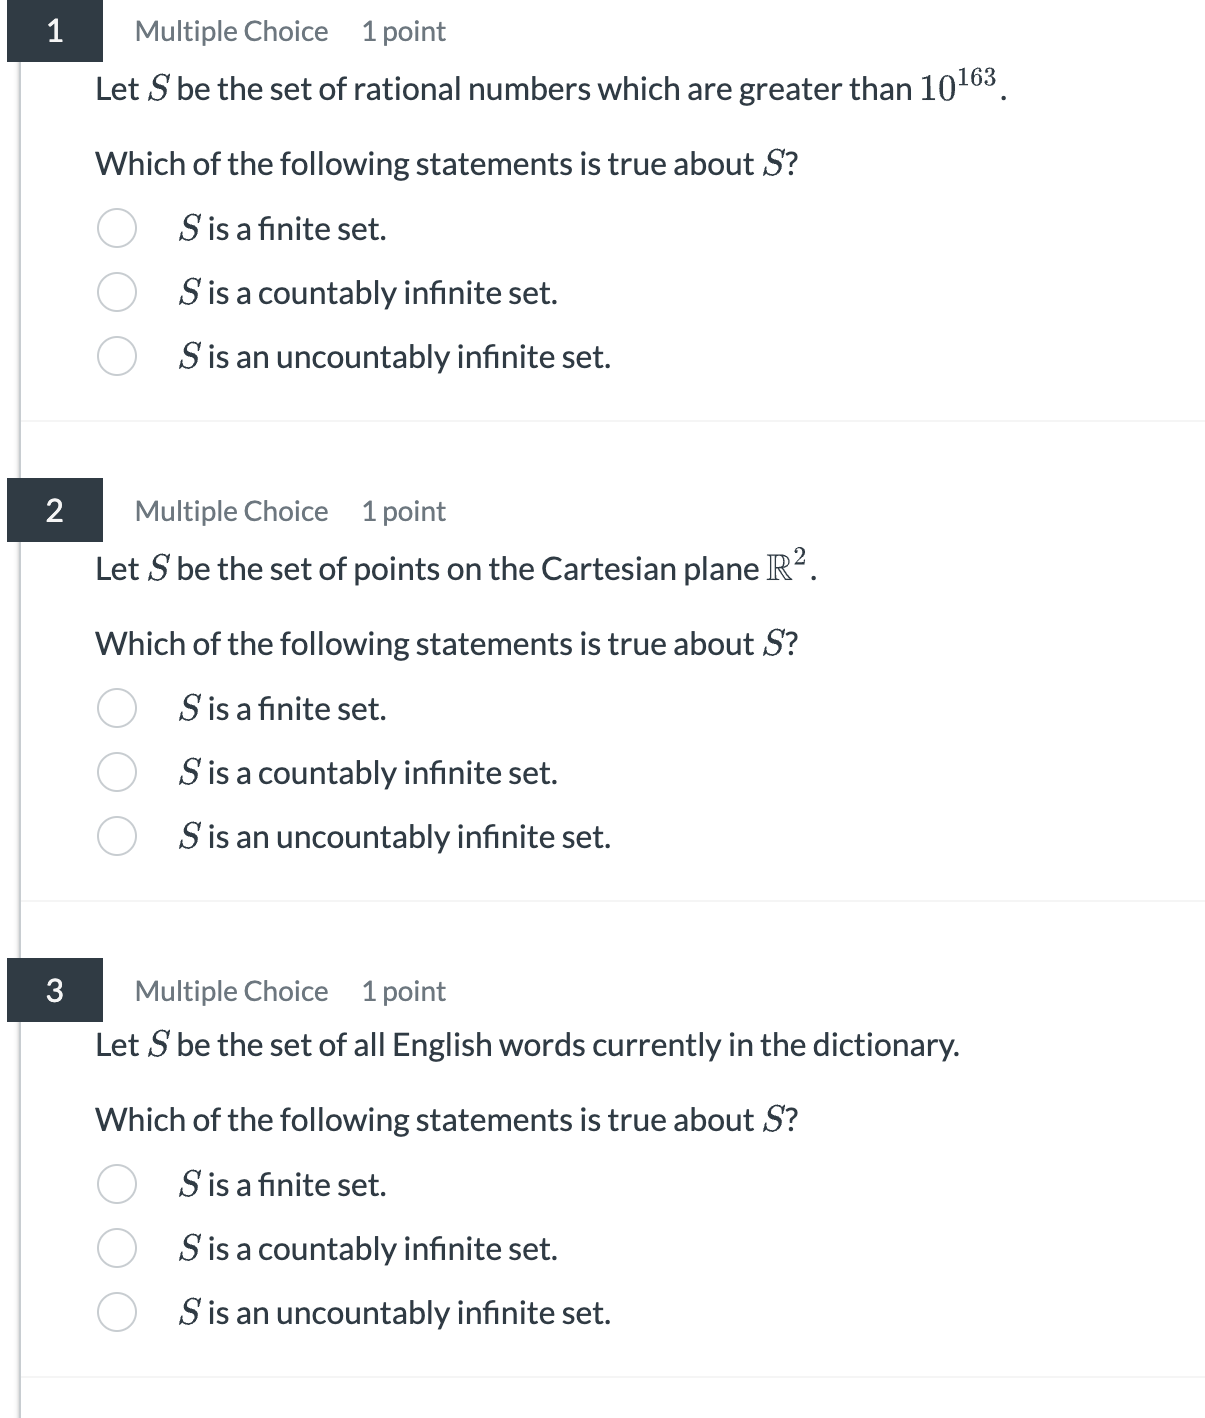1205x1418 pixels.
Task: Select "S is a finite set" for question 2
Action: coord(117,709)
